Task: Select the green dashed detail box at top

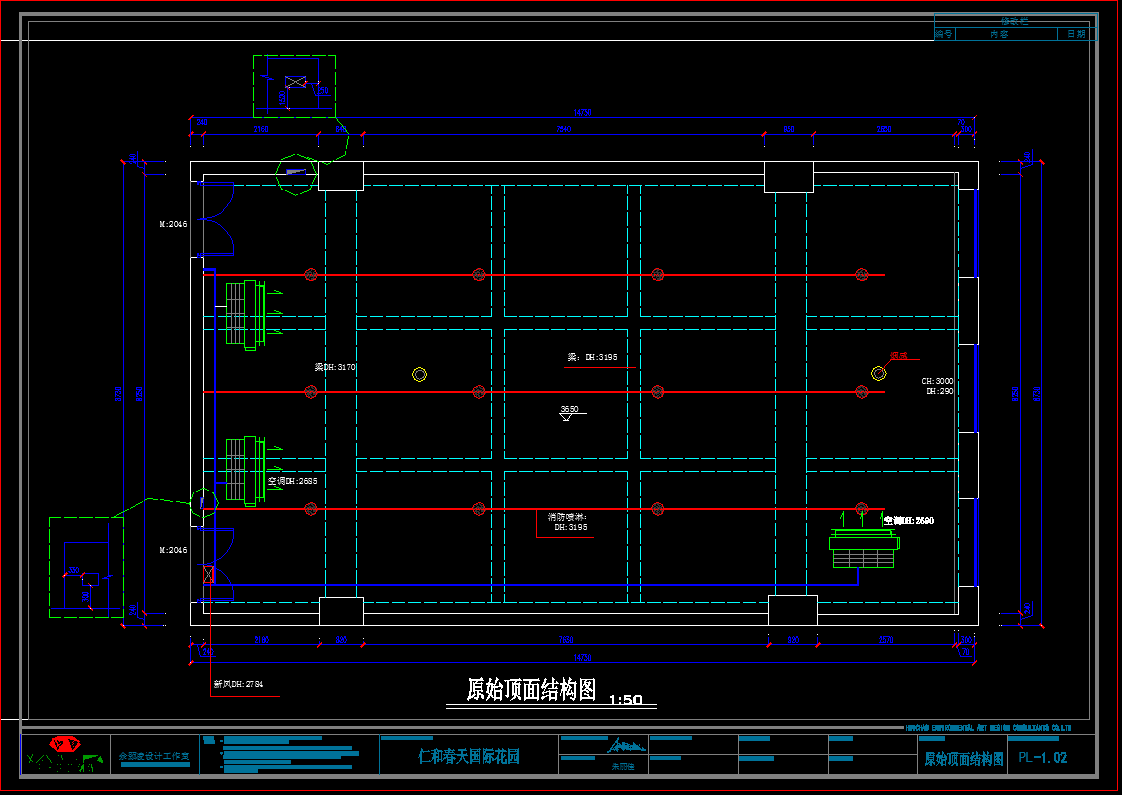Action: (x=295, y=87)
